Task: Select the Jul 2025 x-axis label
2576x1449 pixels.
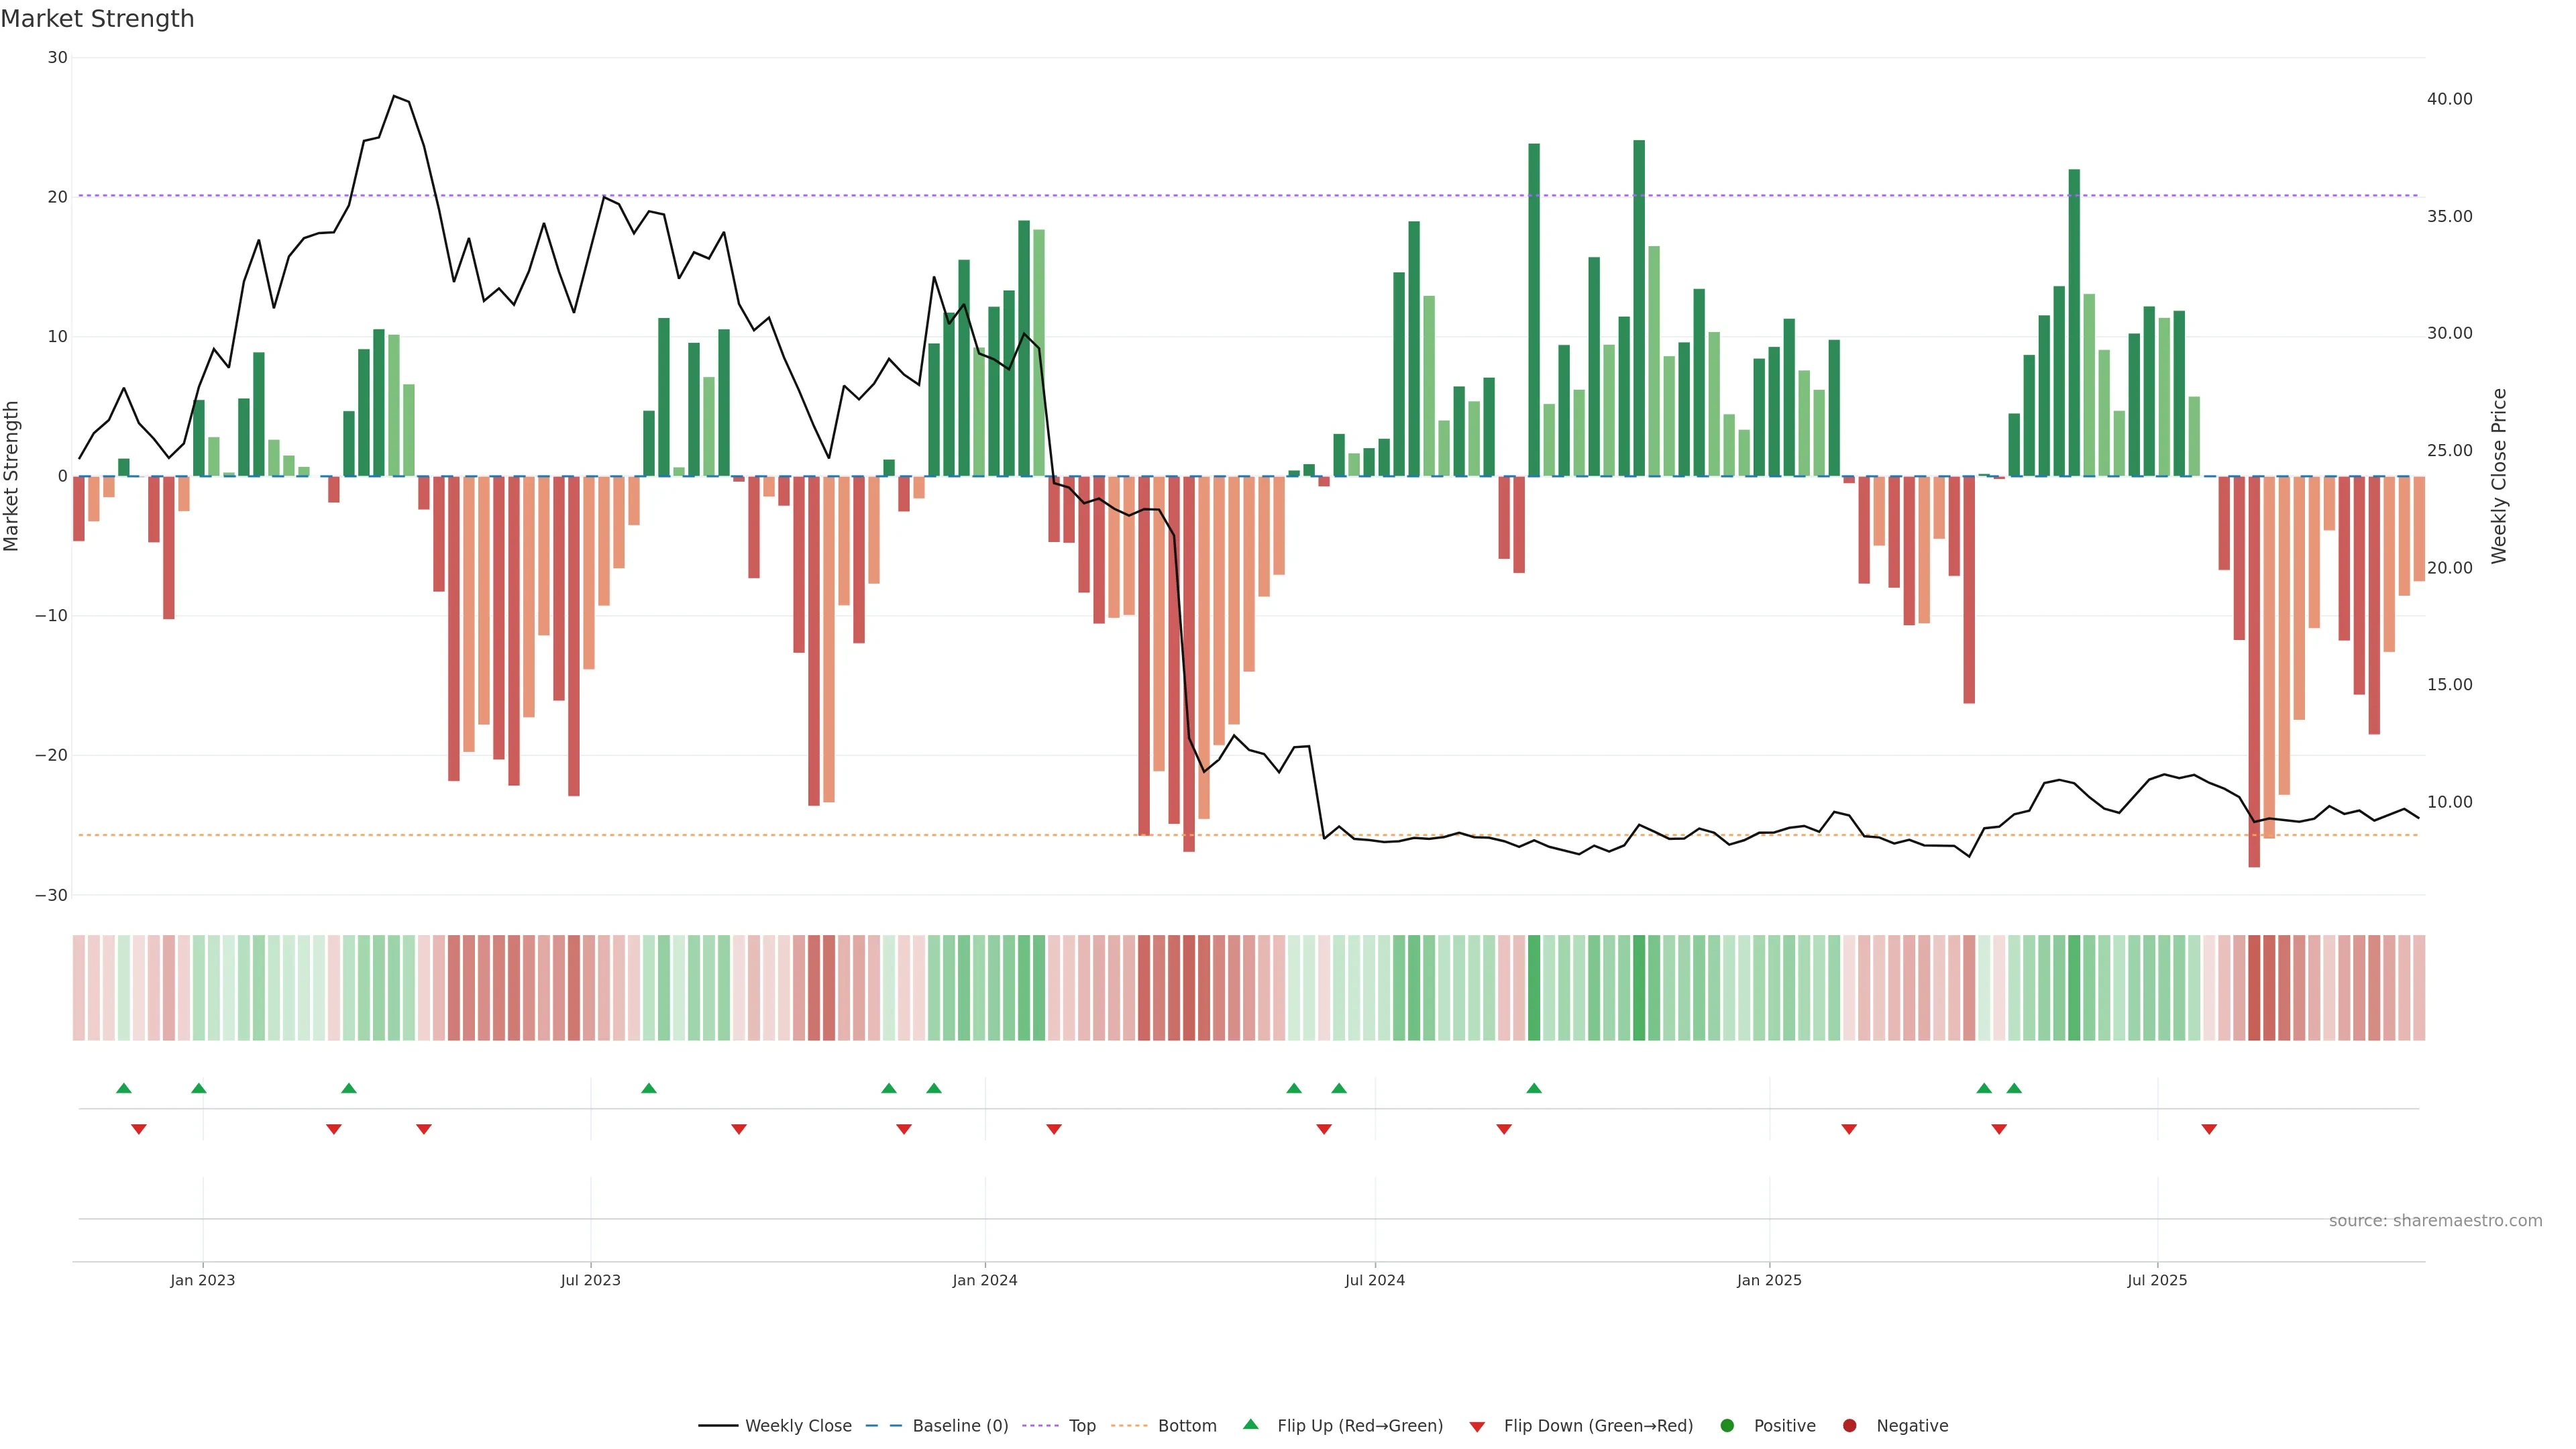Action: pyautogui.click(x=2157, y=1280)
